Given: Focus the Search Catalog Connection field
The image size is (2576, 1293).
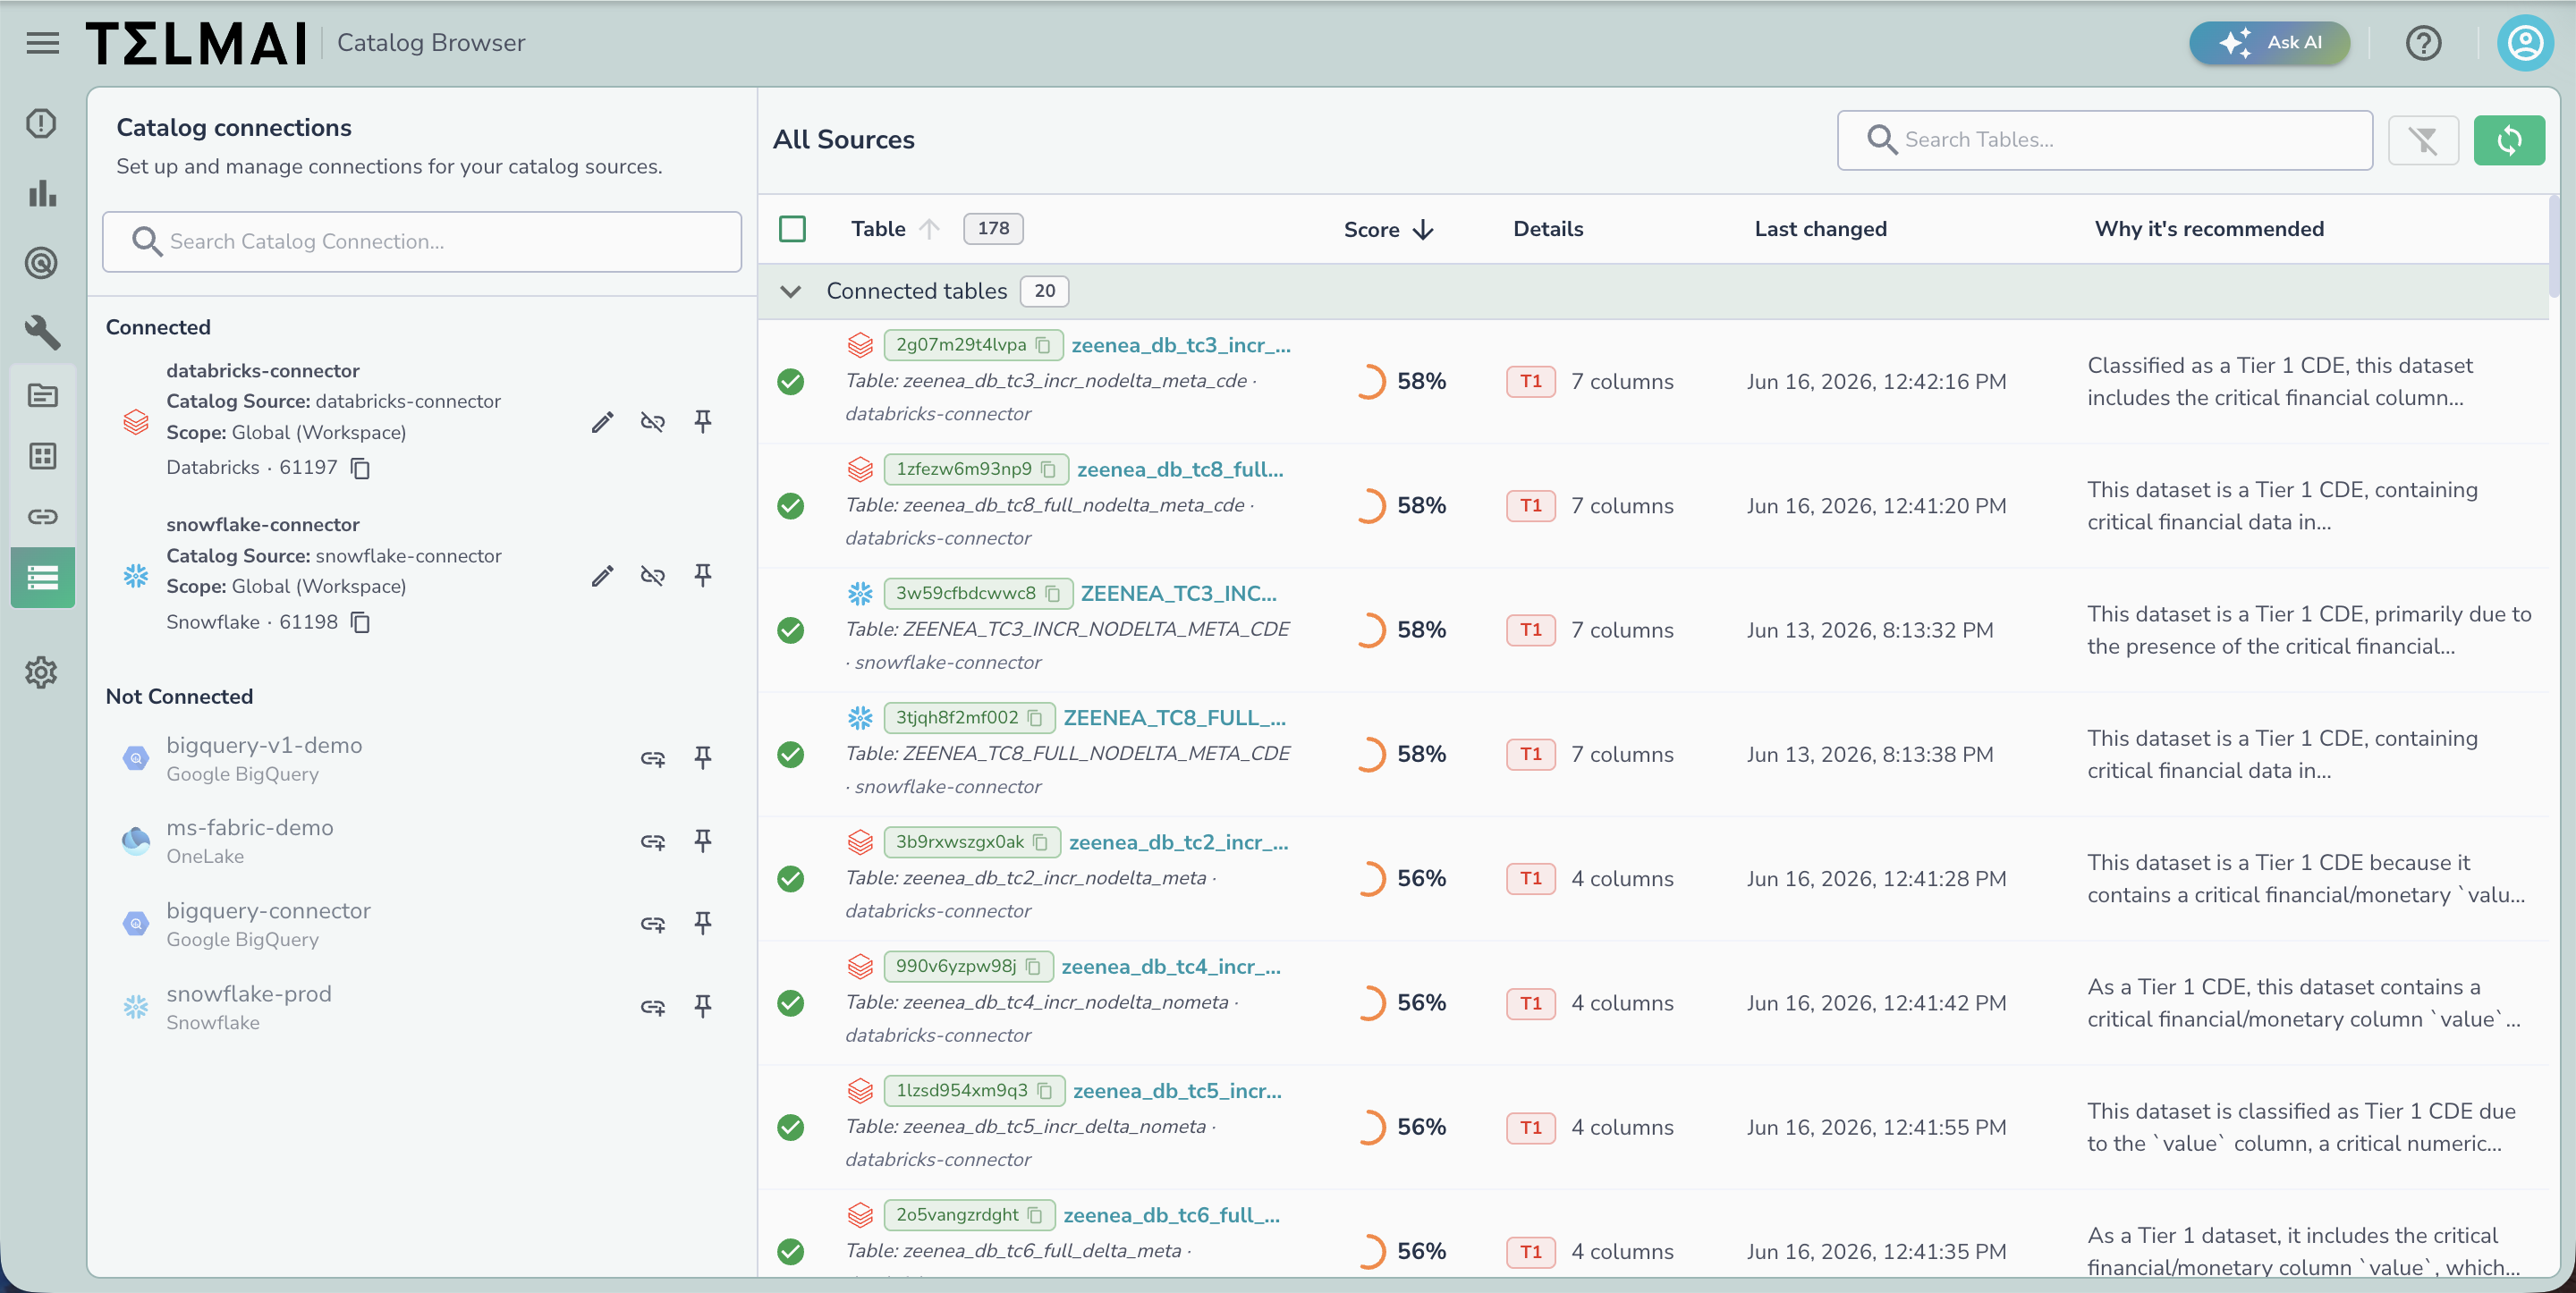Looking at the screenshot, I should pyautogui.click(x=422, y=242).
